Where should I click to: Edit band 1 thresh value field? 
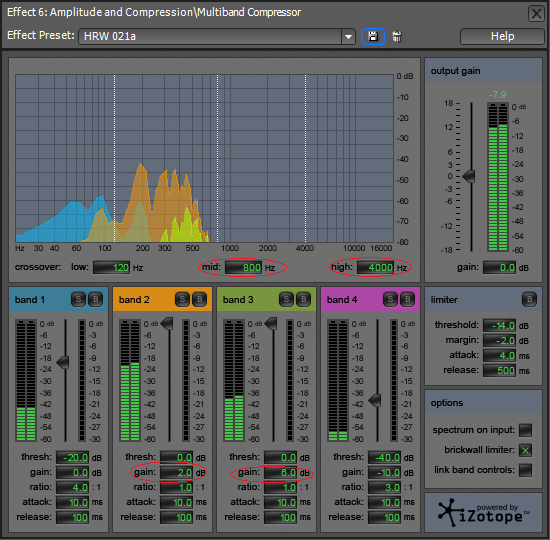(72, 458)
